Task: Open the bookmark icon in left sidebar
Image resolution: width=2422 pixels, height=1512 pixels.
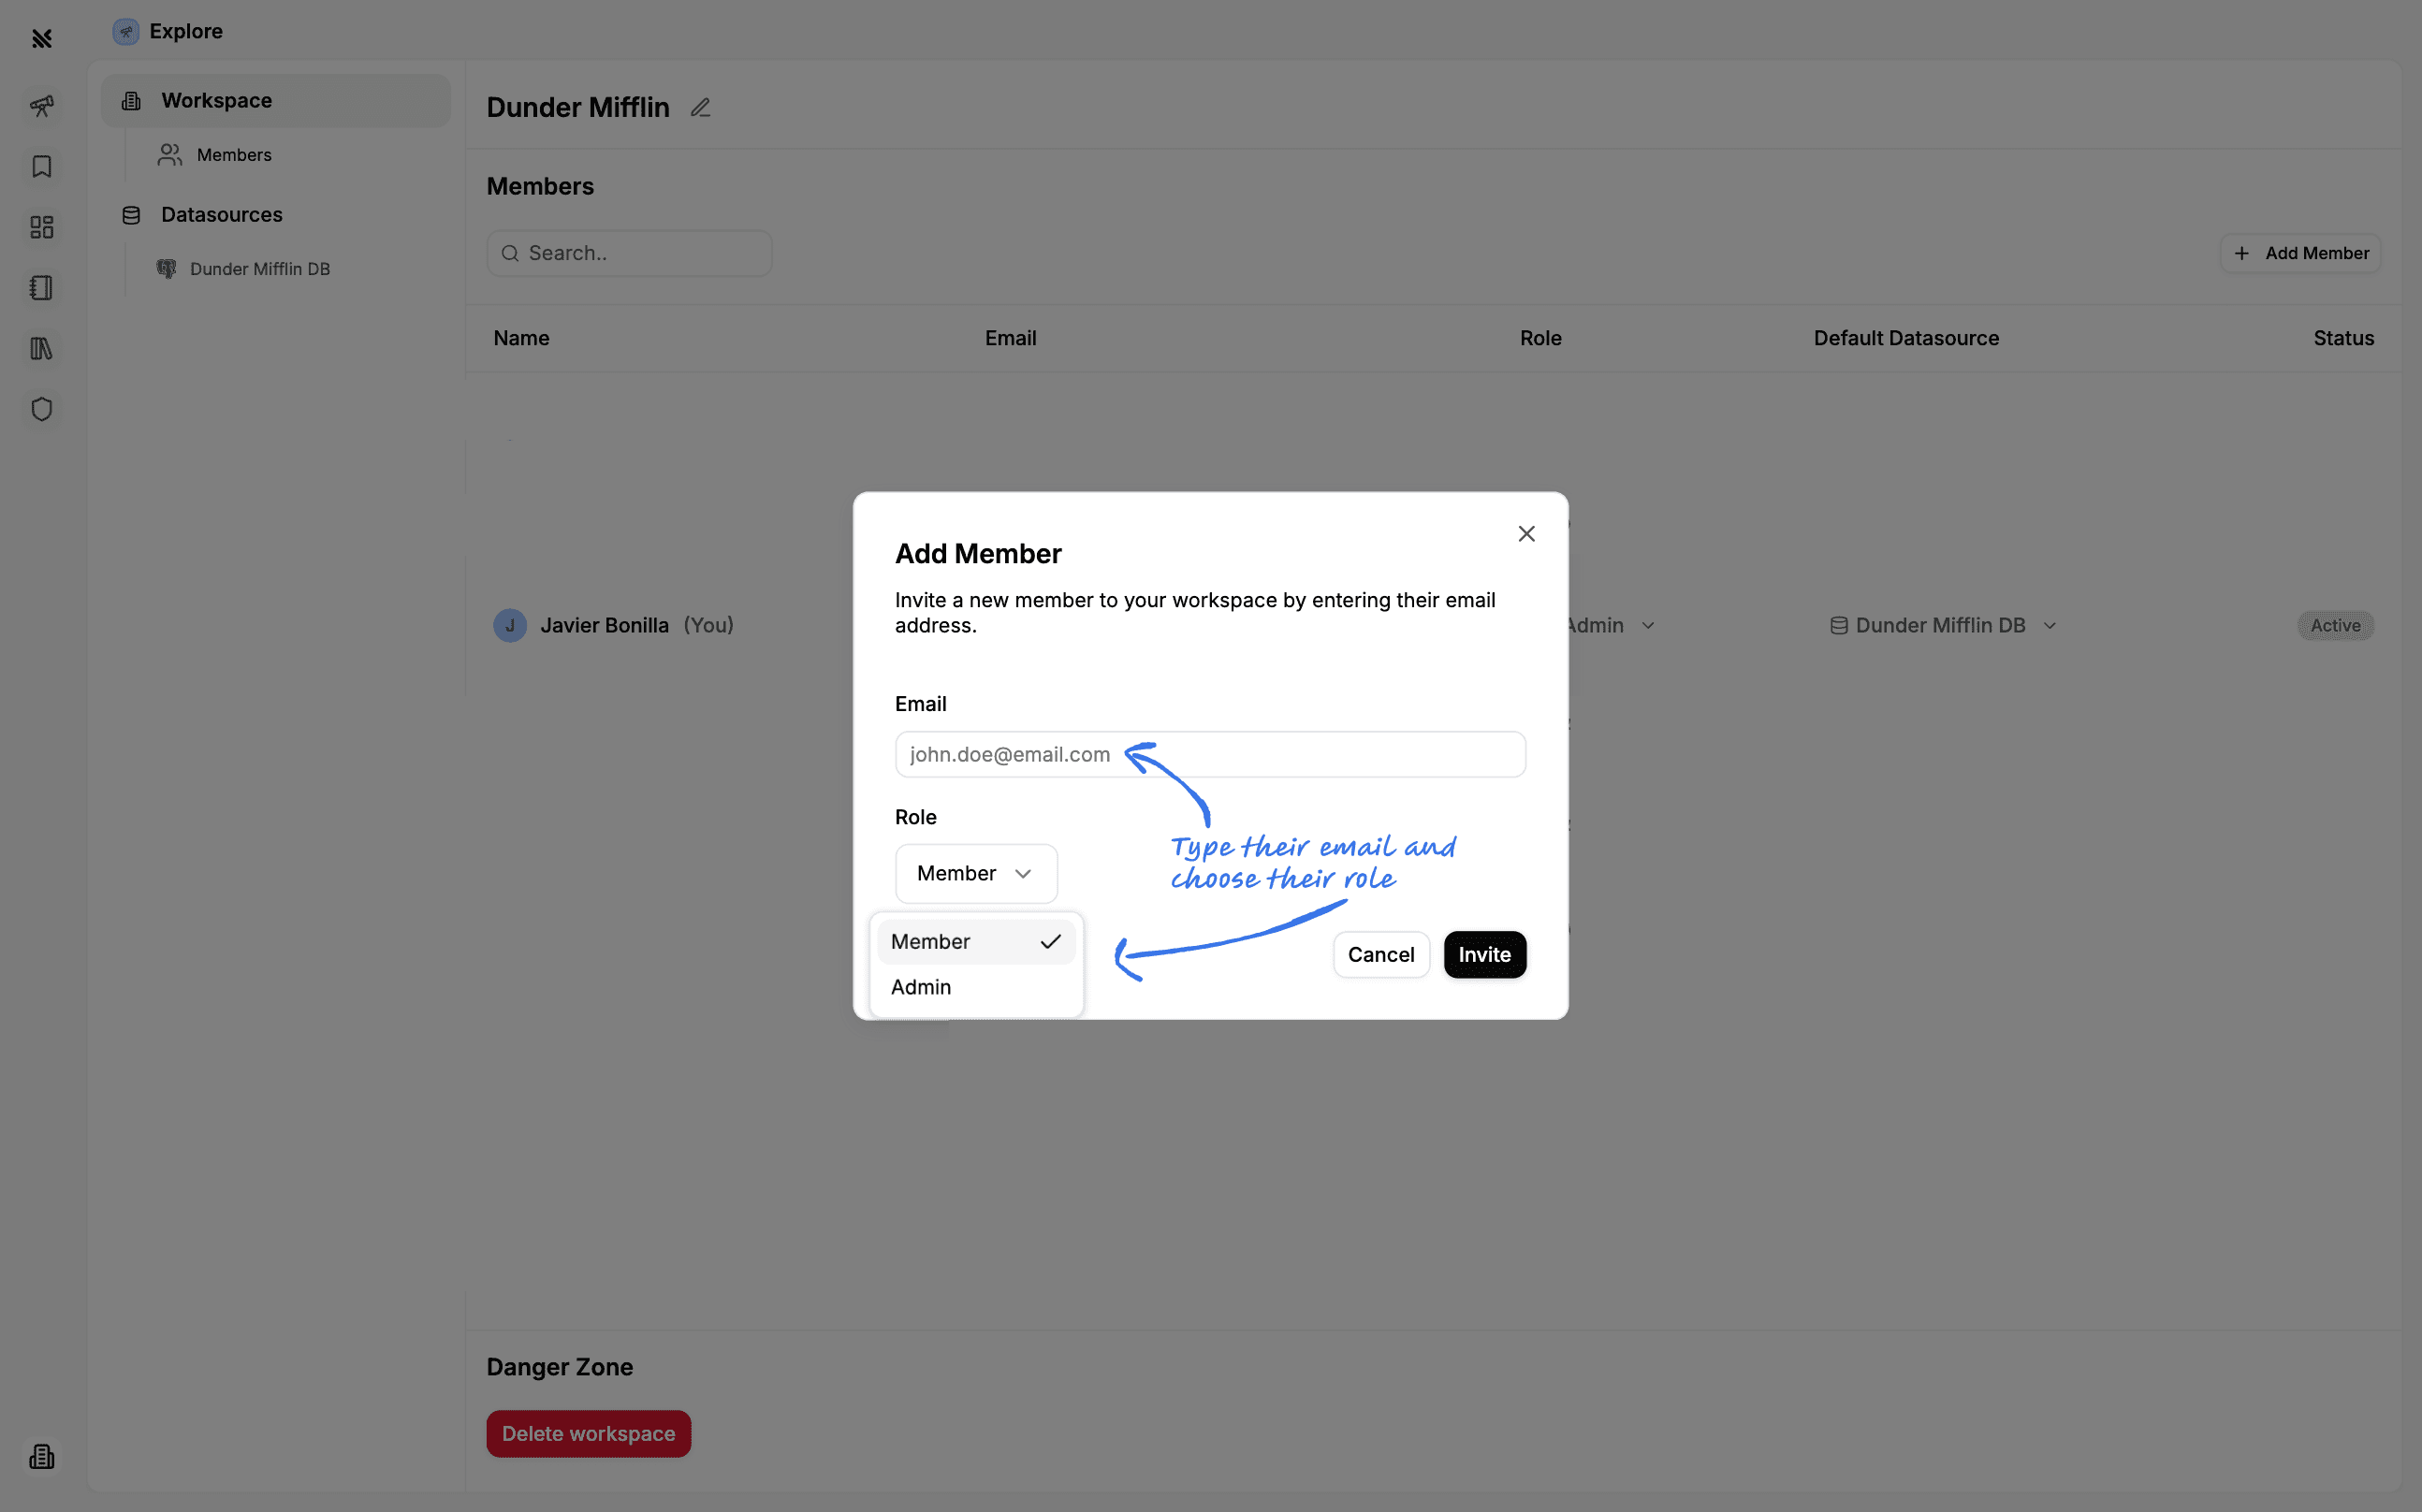Action: (41, 166)
